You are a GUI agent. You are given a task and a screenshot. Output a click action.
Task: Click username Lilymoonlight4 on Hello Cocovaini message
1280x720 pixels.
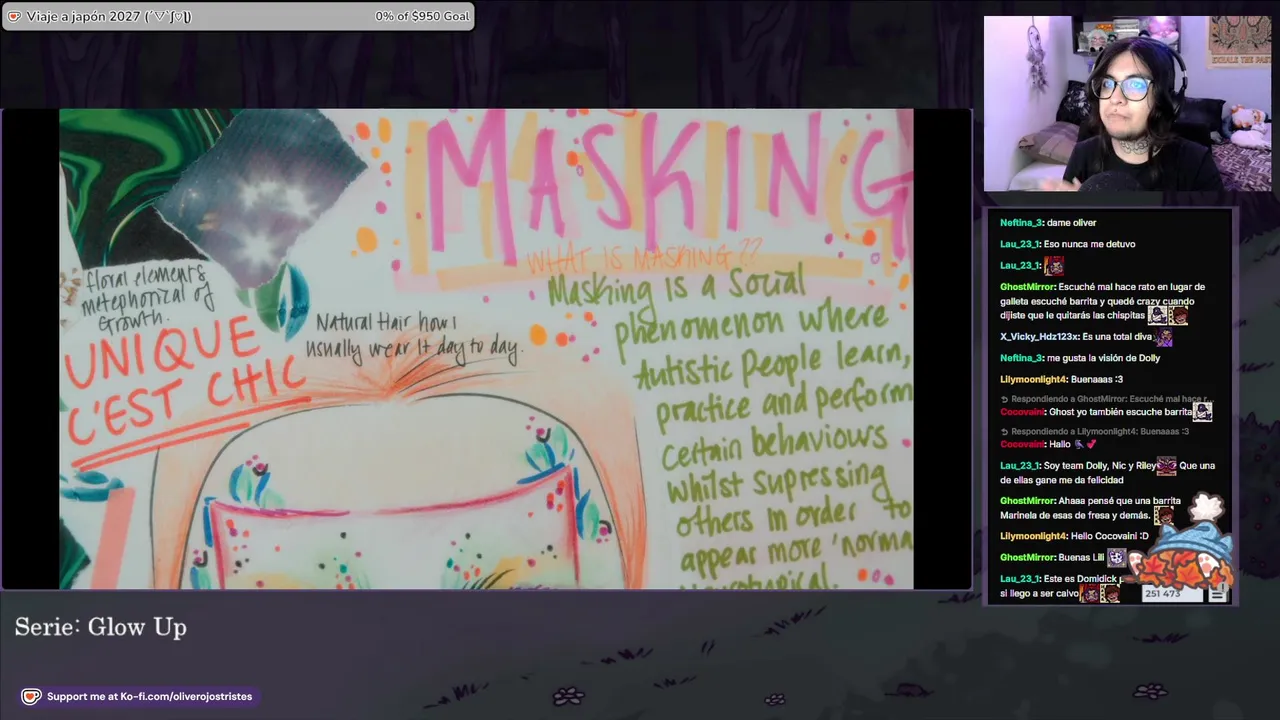coord(1034,537)
